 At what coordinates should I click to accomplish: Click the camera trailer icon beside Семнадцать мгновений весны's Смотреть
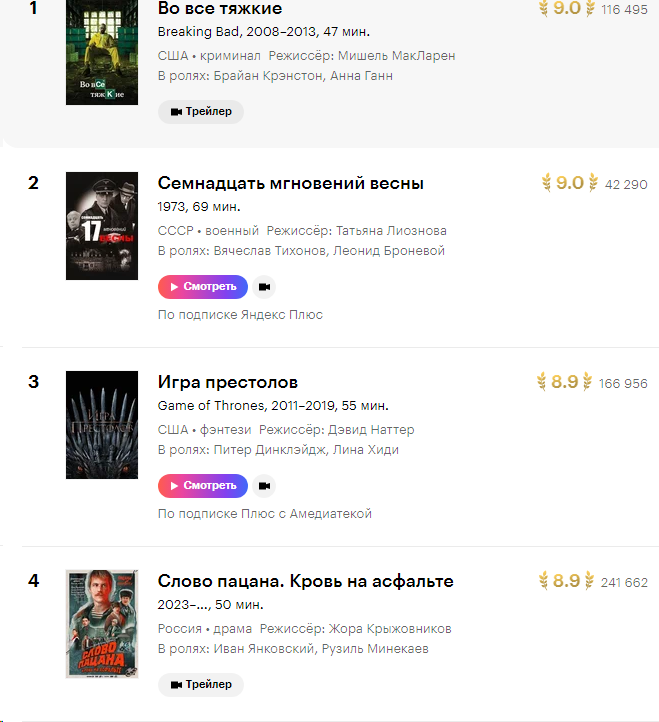[264, 287]
